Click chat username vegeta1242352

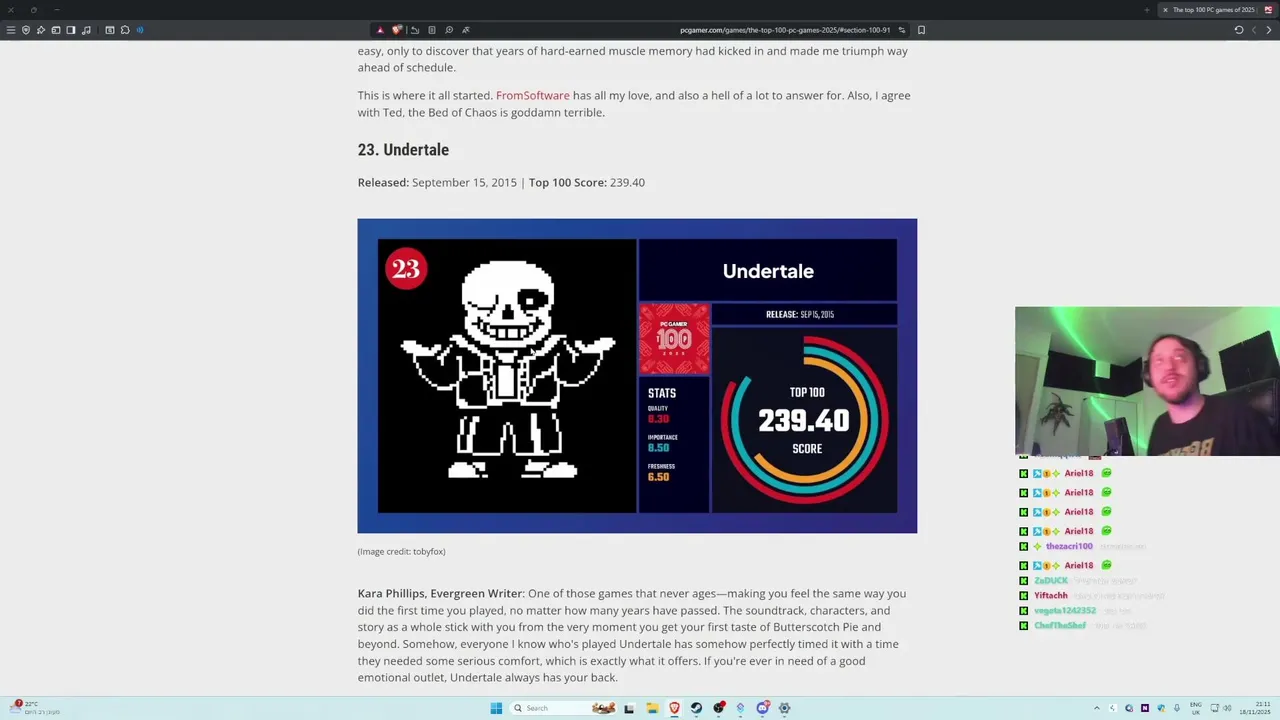(1065, 610)
